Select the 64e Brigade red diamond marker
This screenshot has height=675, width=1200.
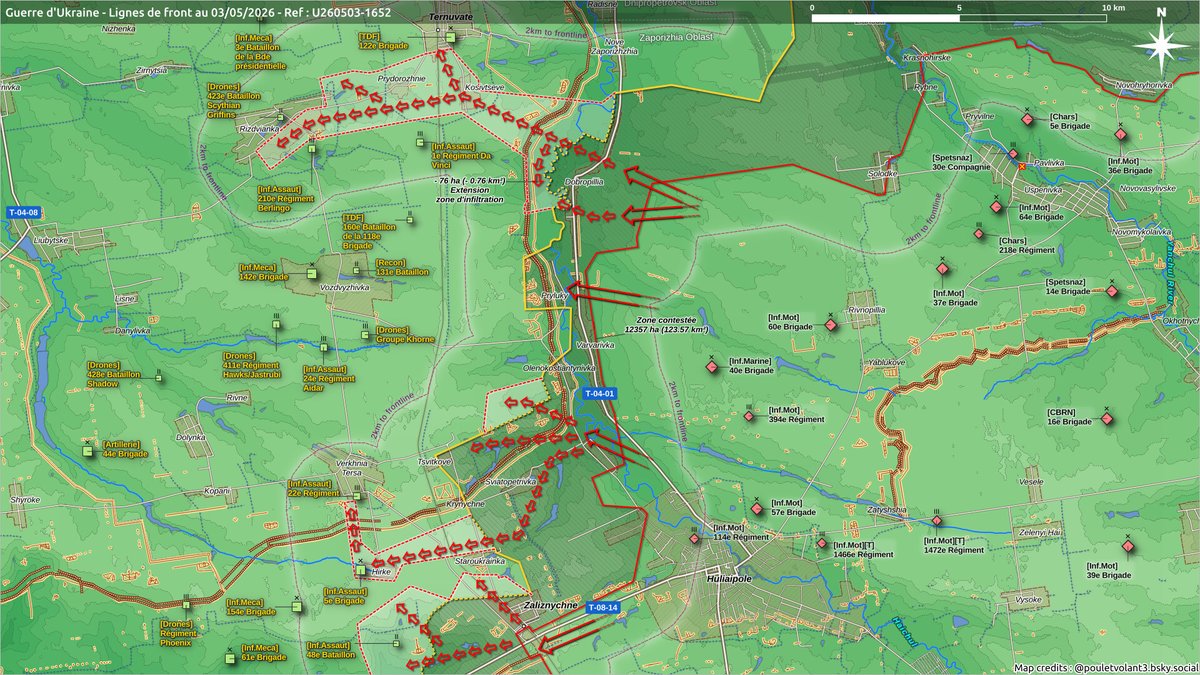tap(995, 207)
